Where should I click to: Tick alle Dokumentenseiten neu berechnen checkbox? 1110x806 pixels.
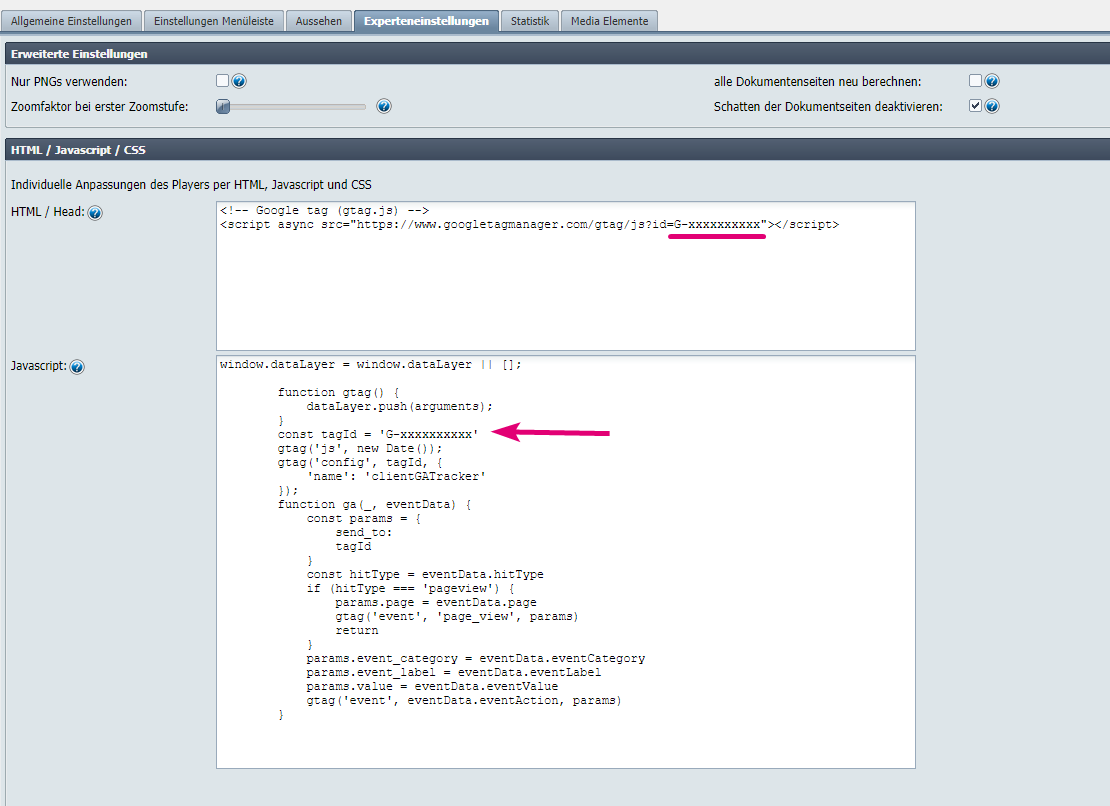pos(975,81)
